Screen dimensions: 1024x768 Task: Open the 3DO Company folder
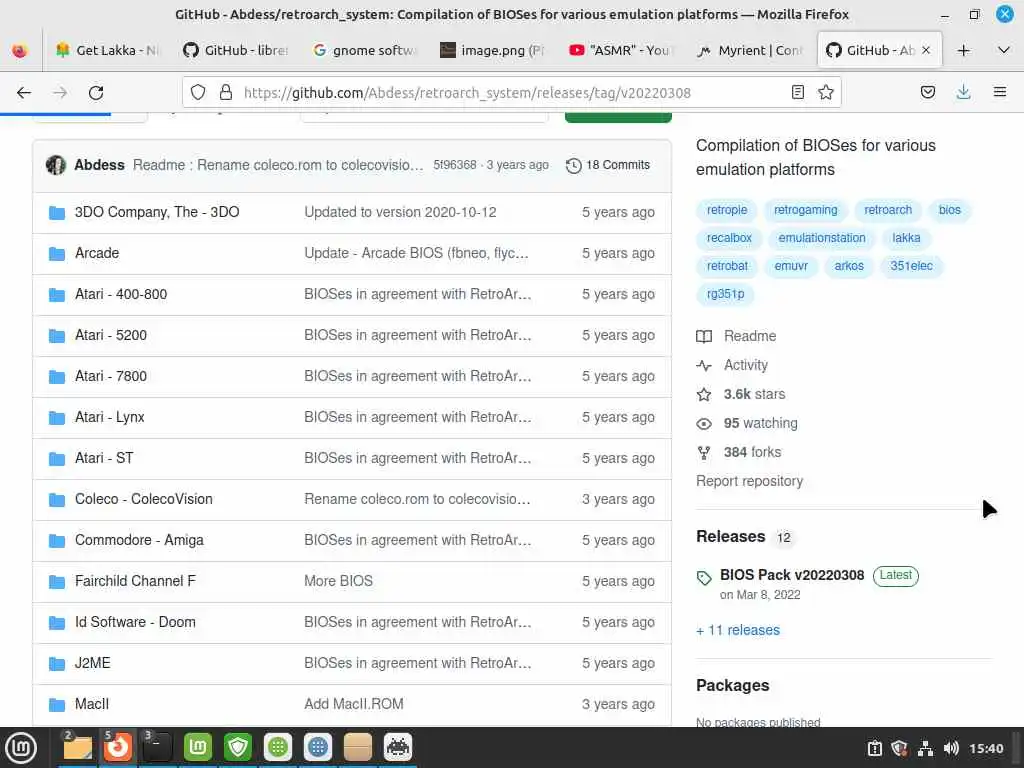[x=157, y=212]
